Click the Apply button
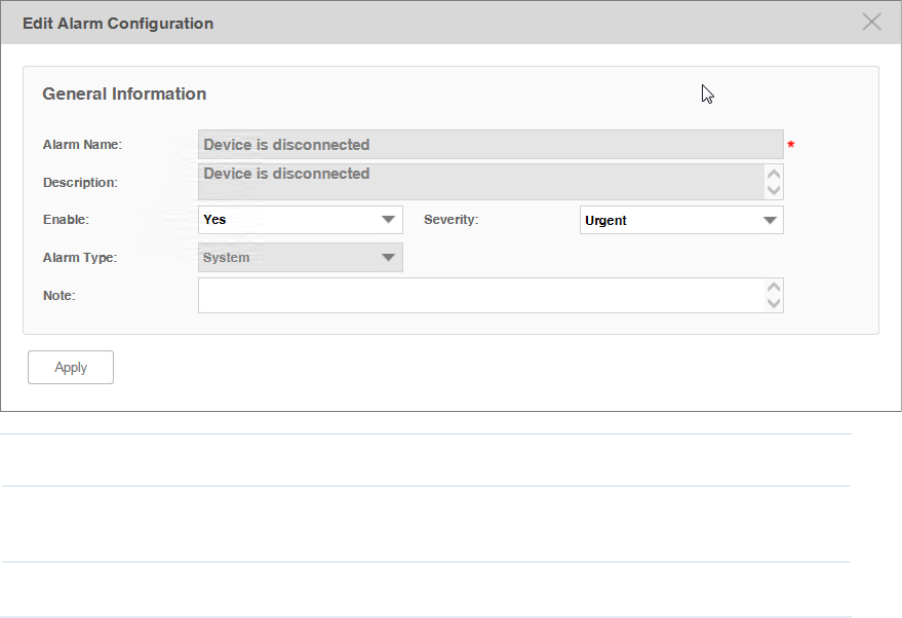Image resolution: width=902 pixels, height=618 pixels. tap(71, 367)
